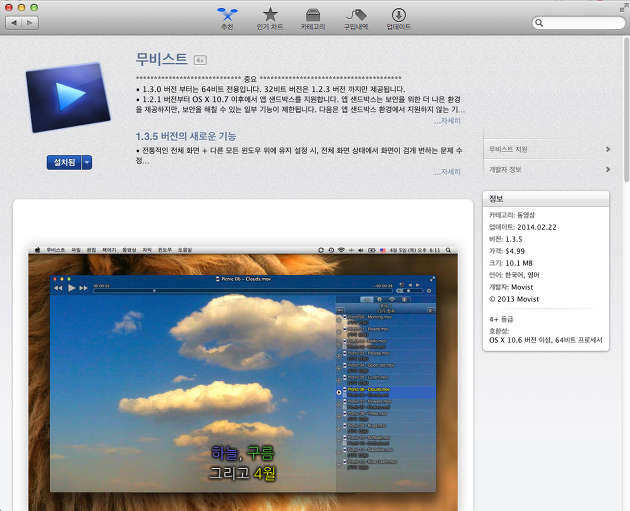Viewport: 630px width, 511px height.
Task: Click the App Store search field
Action: click(x=579, y=23)
